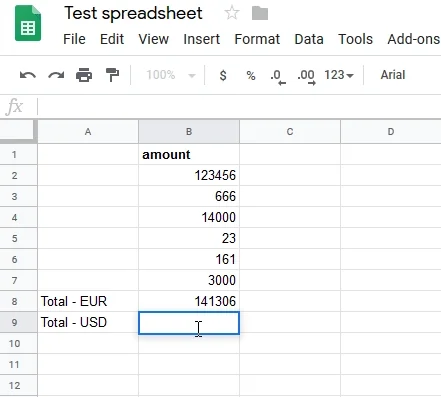The height and width of the screenshot is (397, 441).
Task: Click into the formula bar field
Action: [239, 107]
